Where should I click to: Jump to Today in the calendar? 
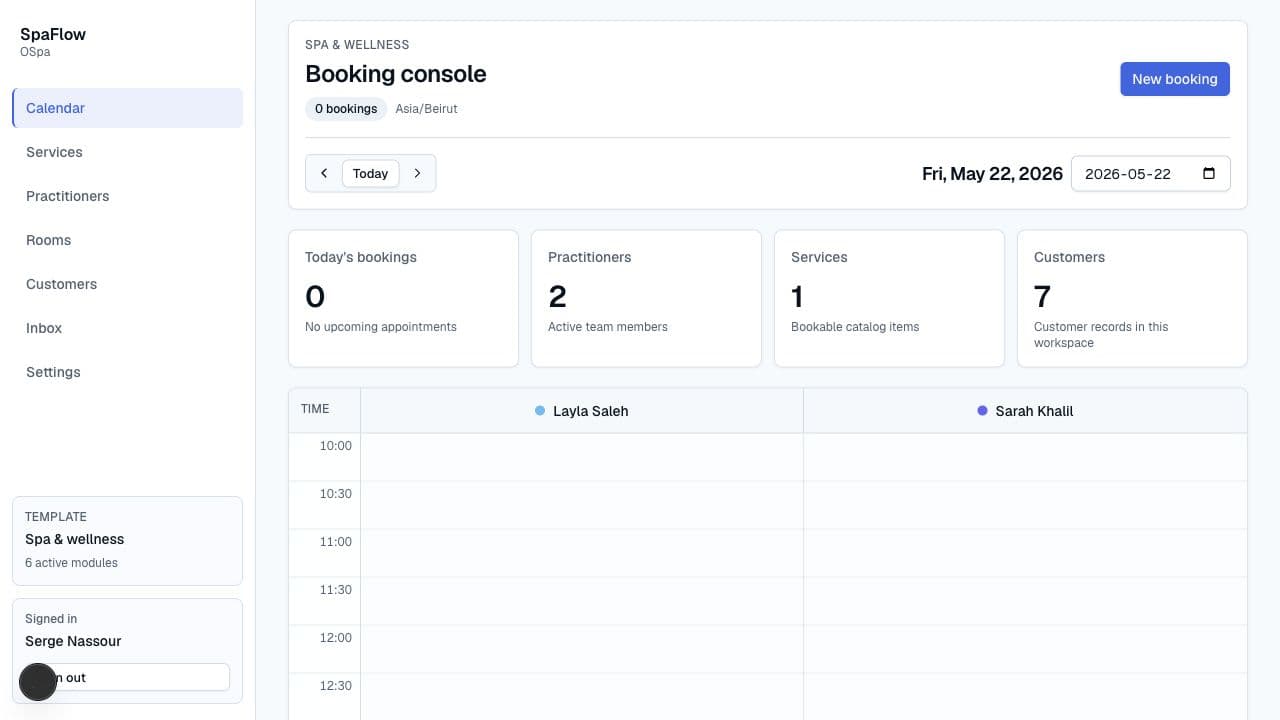(x=370, y=173)
